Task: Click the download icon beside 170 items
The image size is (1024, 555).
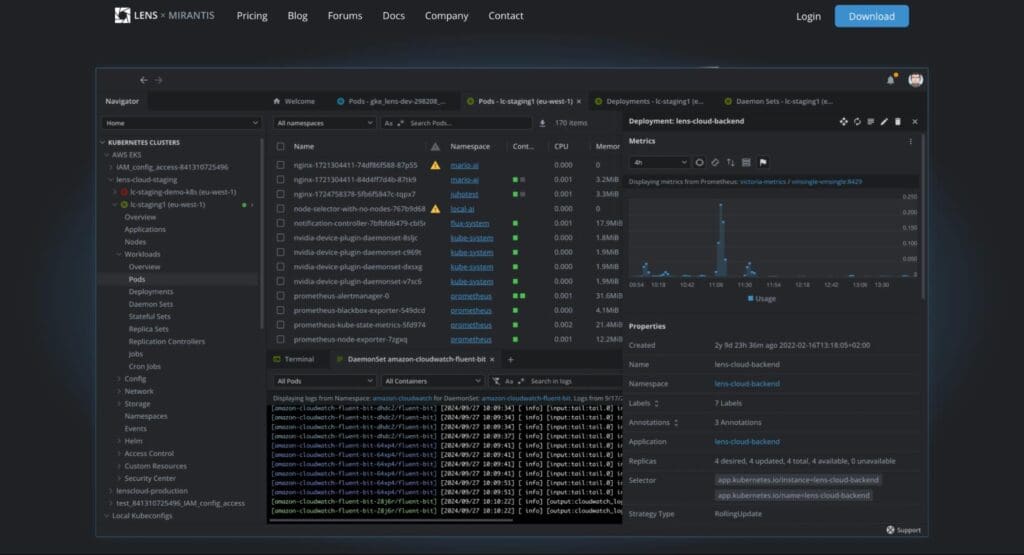Action: pyautogui.click(x=542, y=123)
